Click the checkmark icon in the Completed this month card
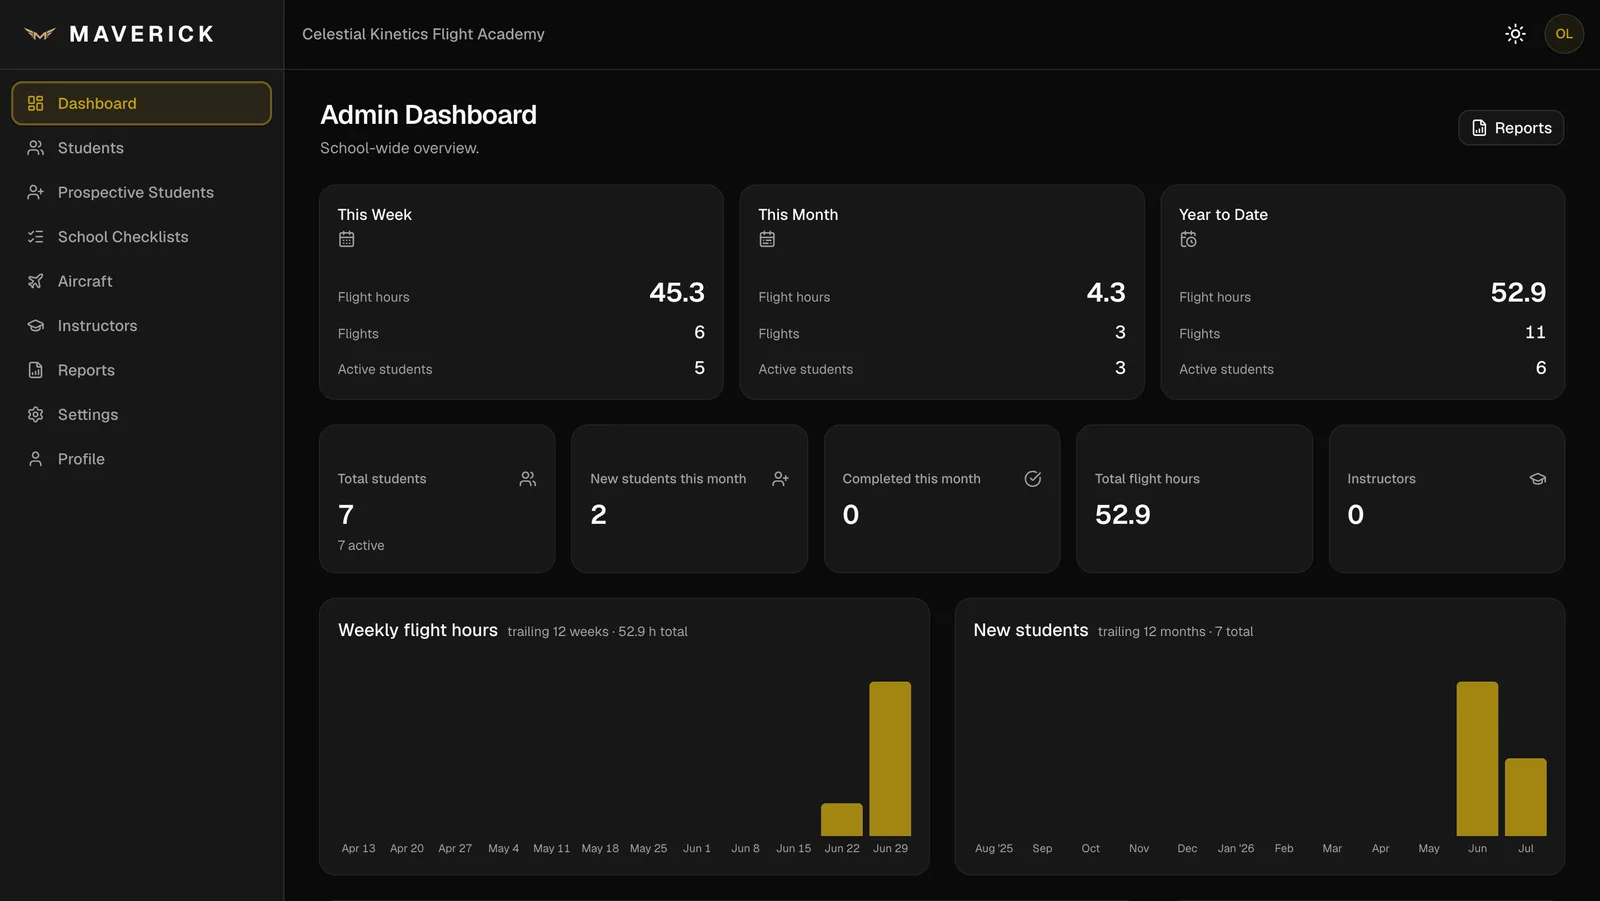The width and height of the screenshot is (1600, 901). (x=1033, y=479)
